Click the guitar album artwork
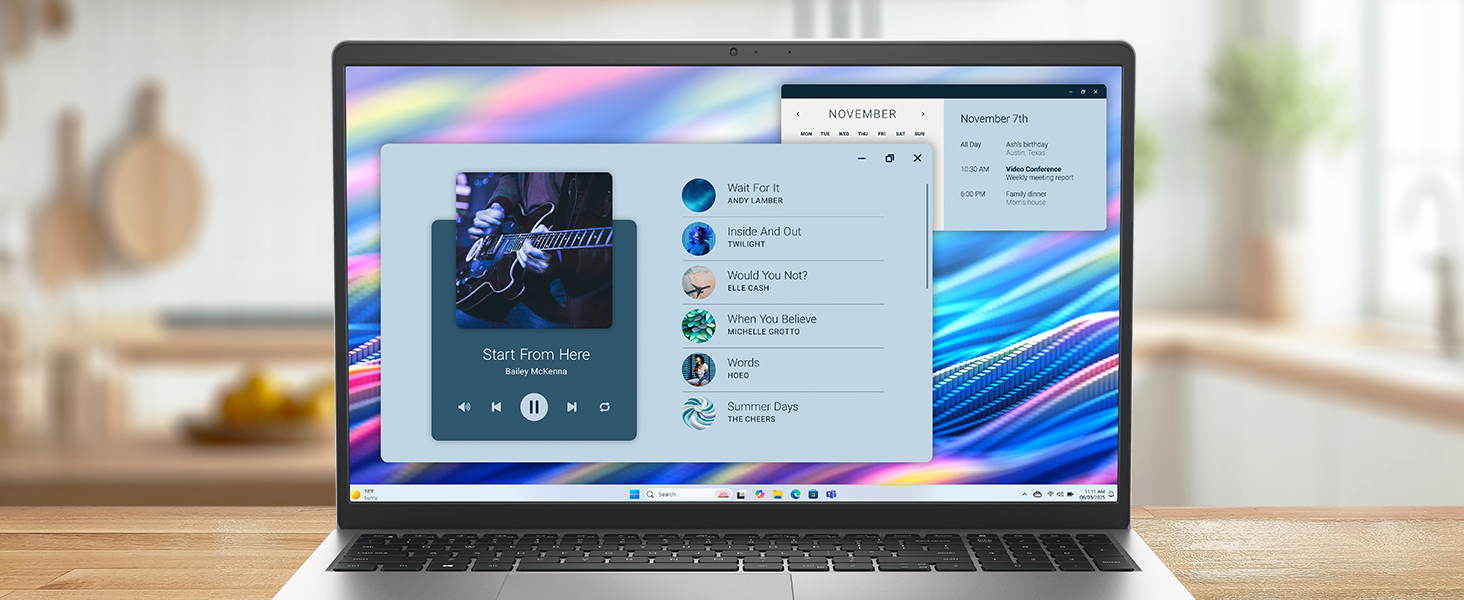1464x600 pixels. pos(534,250)
